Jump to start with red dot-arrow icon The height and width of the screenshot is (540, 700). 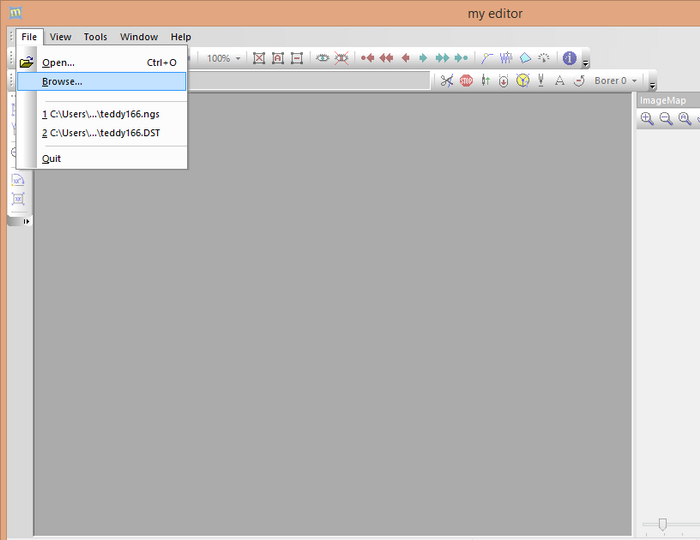click(x=367, y=58)
